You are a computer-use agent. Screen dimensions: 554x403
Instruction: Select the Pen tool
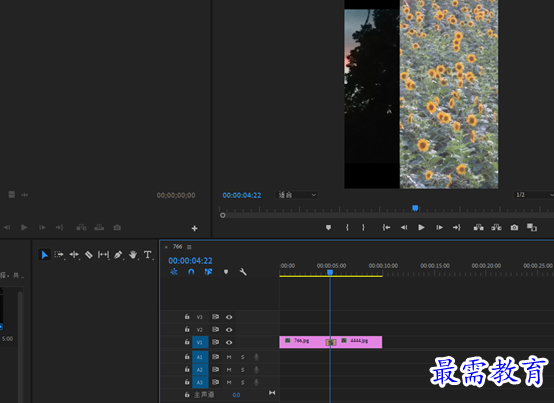coord(118,255)
